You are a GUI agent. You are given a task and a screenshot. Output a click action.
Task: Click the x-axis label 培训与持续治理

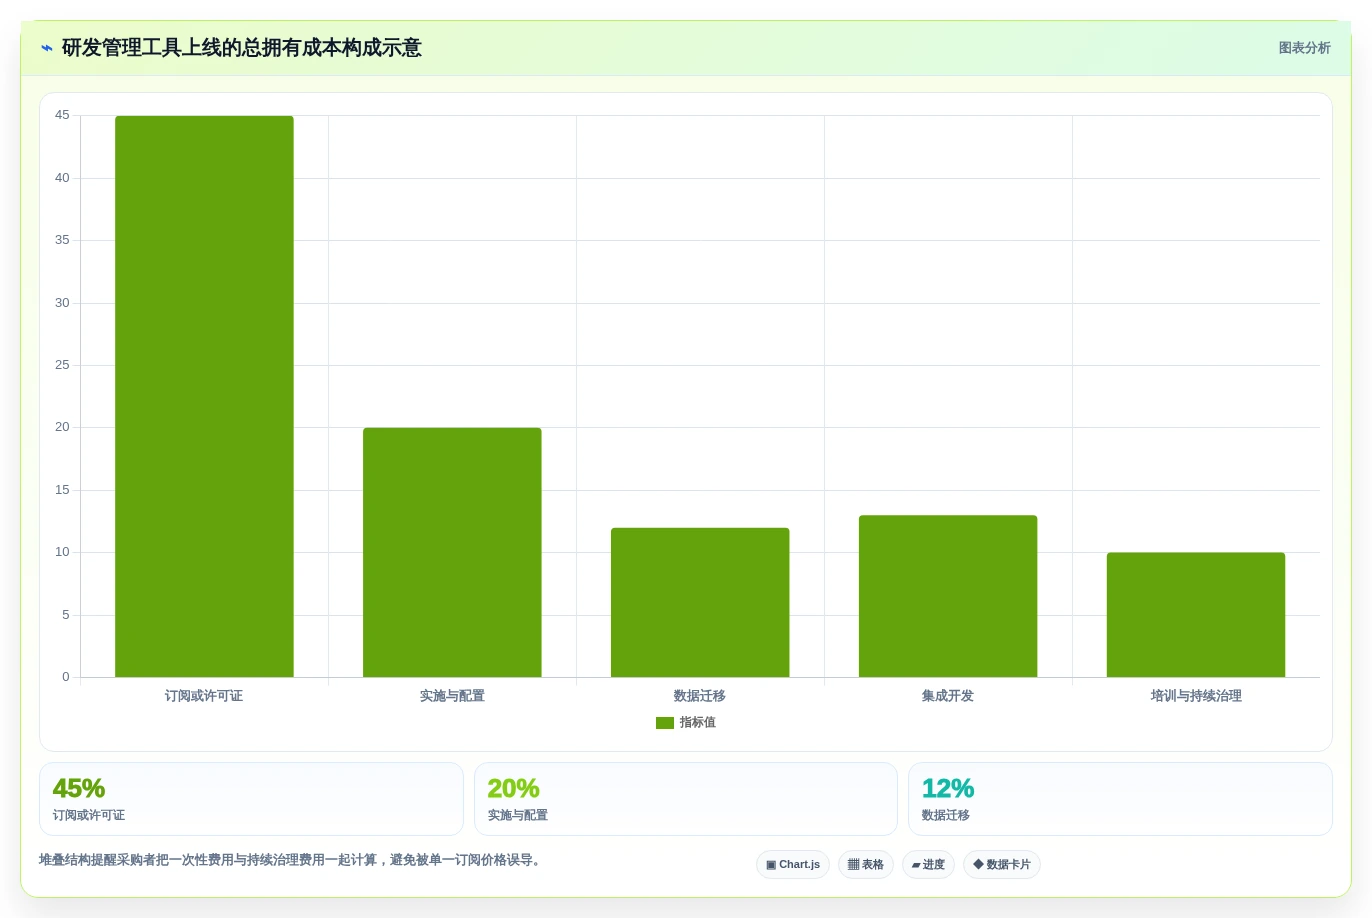[x=1196, y=696]
